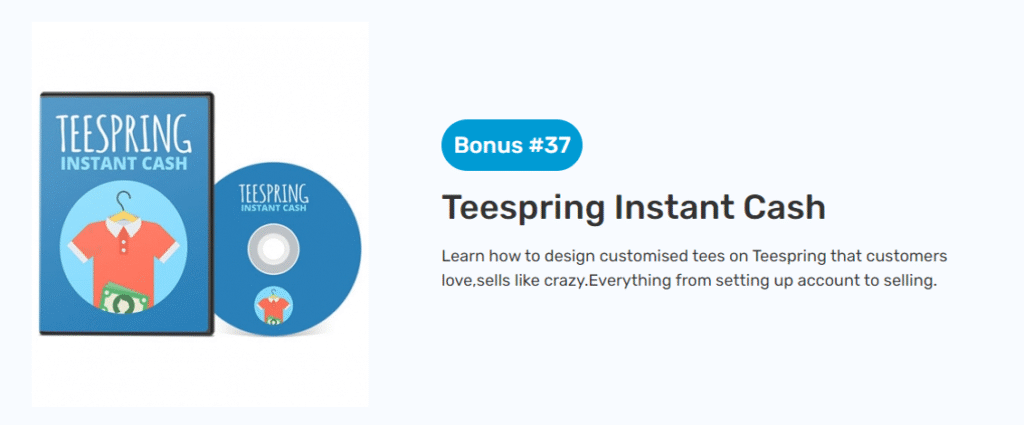Click the Bonus #37 badge
The width and height of the screenshot is (1024, 425).
point(511,145)
